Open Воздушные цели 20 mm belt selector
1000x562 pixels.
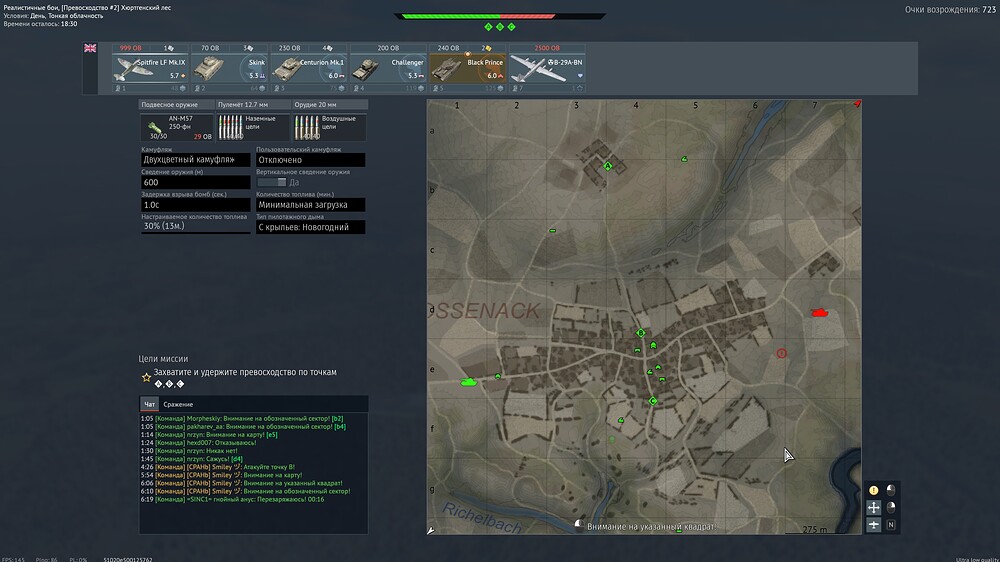330,127
